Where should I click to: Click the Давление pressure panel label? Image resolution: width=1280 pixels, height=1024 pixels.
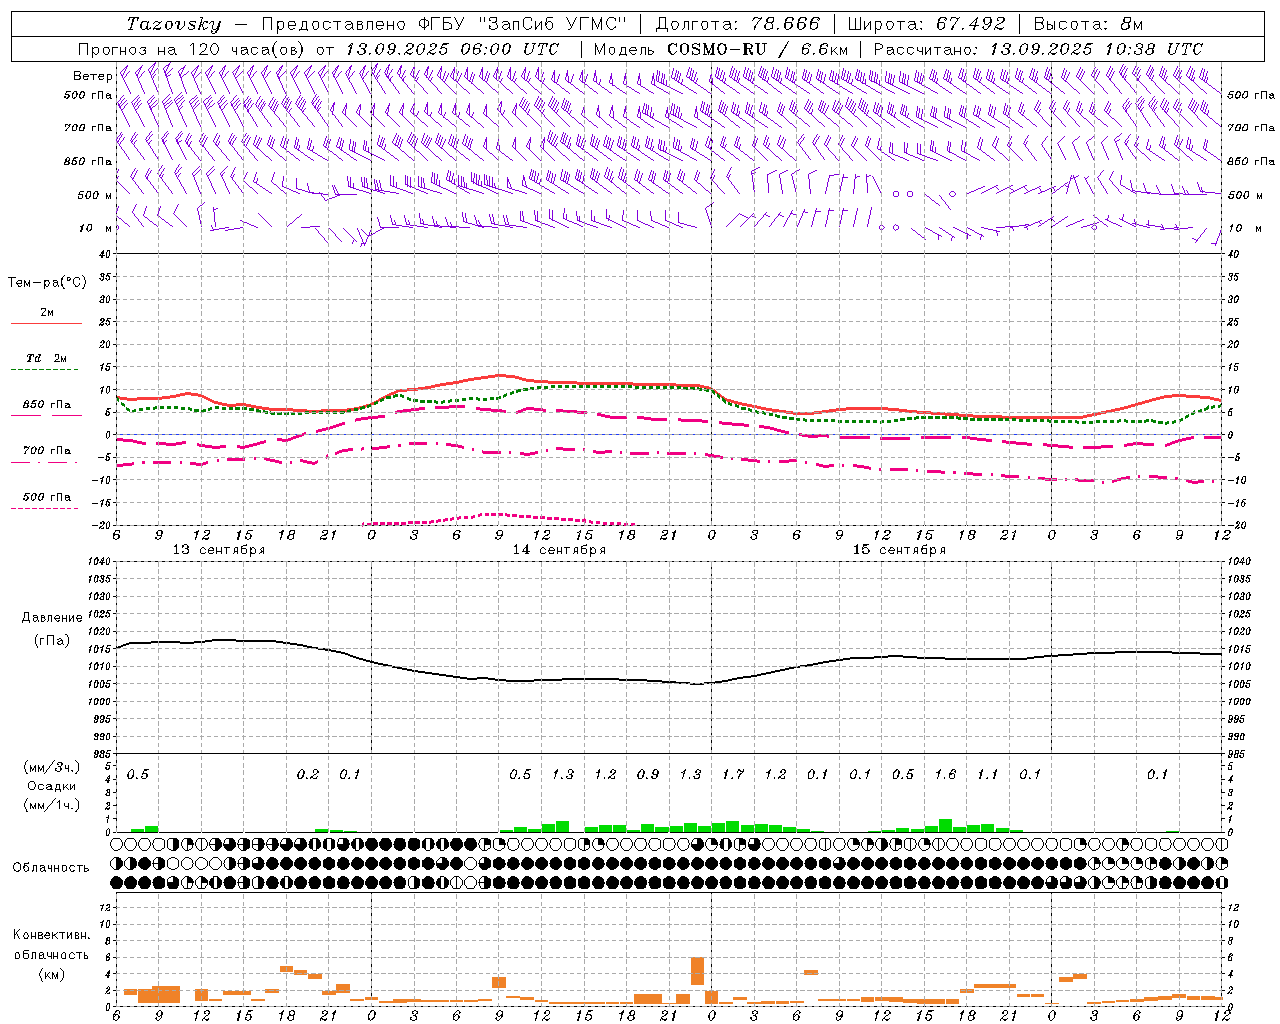click(x=52, y=618)
